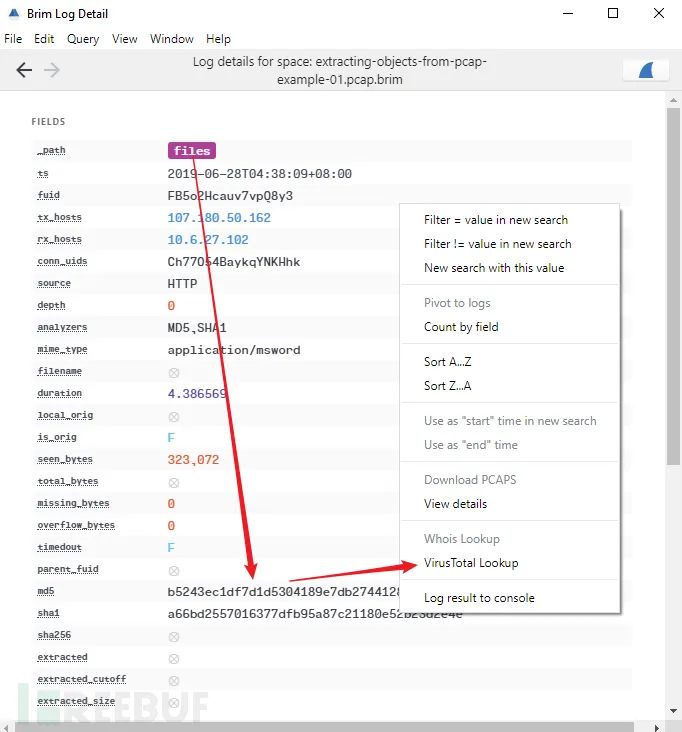Click the timedout value F

point(171,548)
